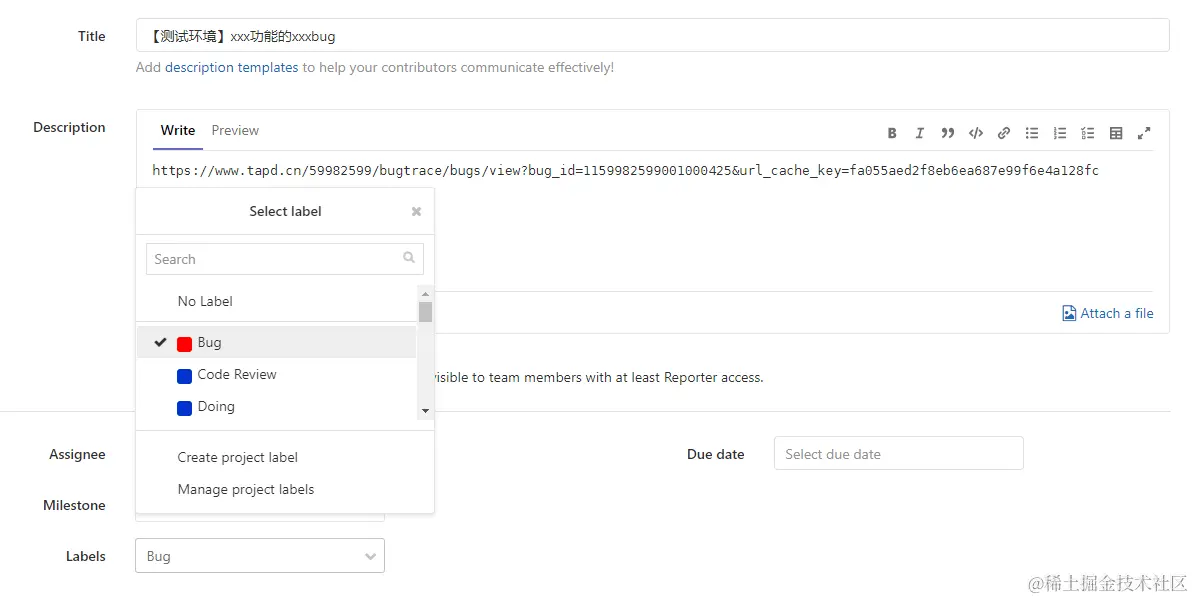Click the label list scrollbar thumb
This screenshot has height=600, width=1194.
[x=425, y=312]
